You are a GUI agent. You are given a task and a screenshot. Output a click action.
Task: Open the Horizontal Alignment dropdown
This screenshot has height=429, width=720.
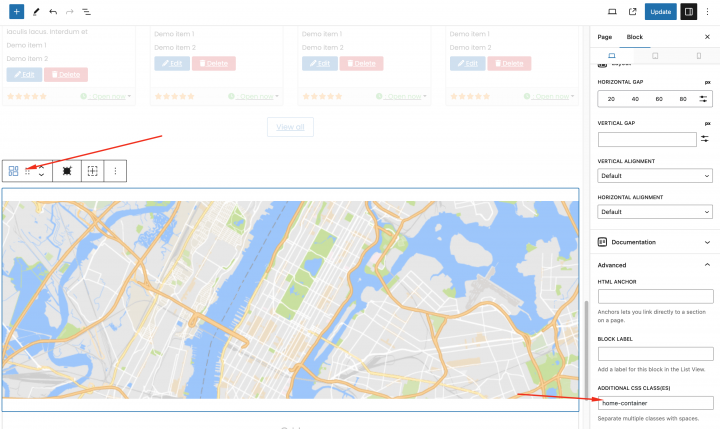(655, 212)
